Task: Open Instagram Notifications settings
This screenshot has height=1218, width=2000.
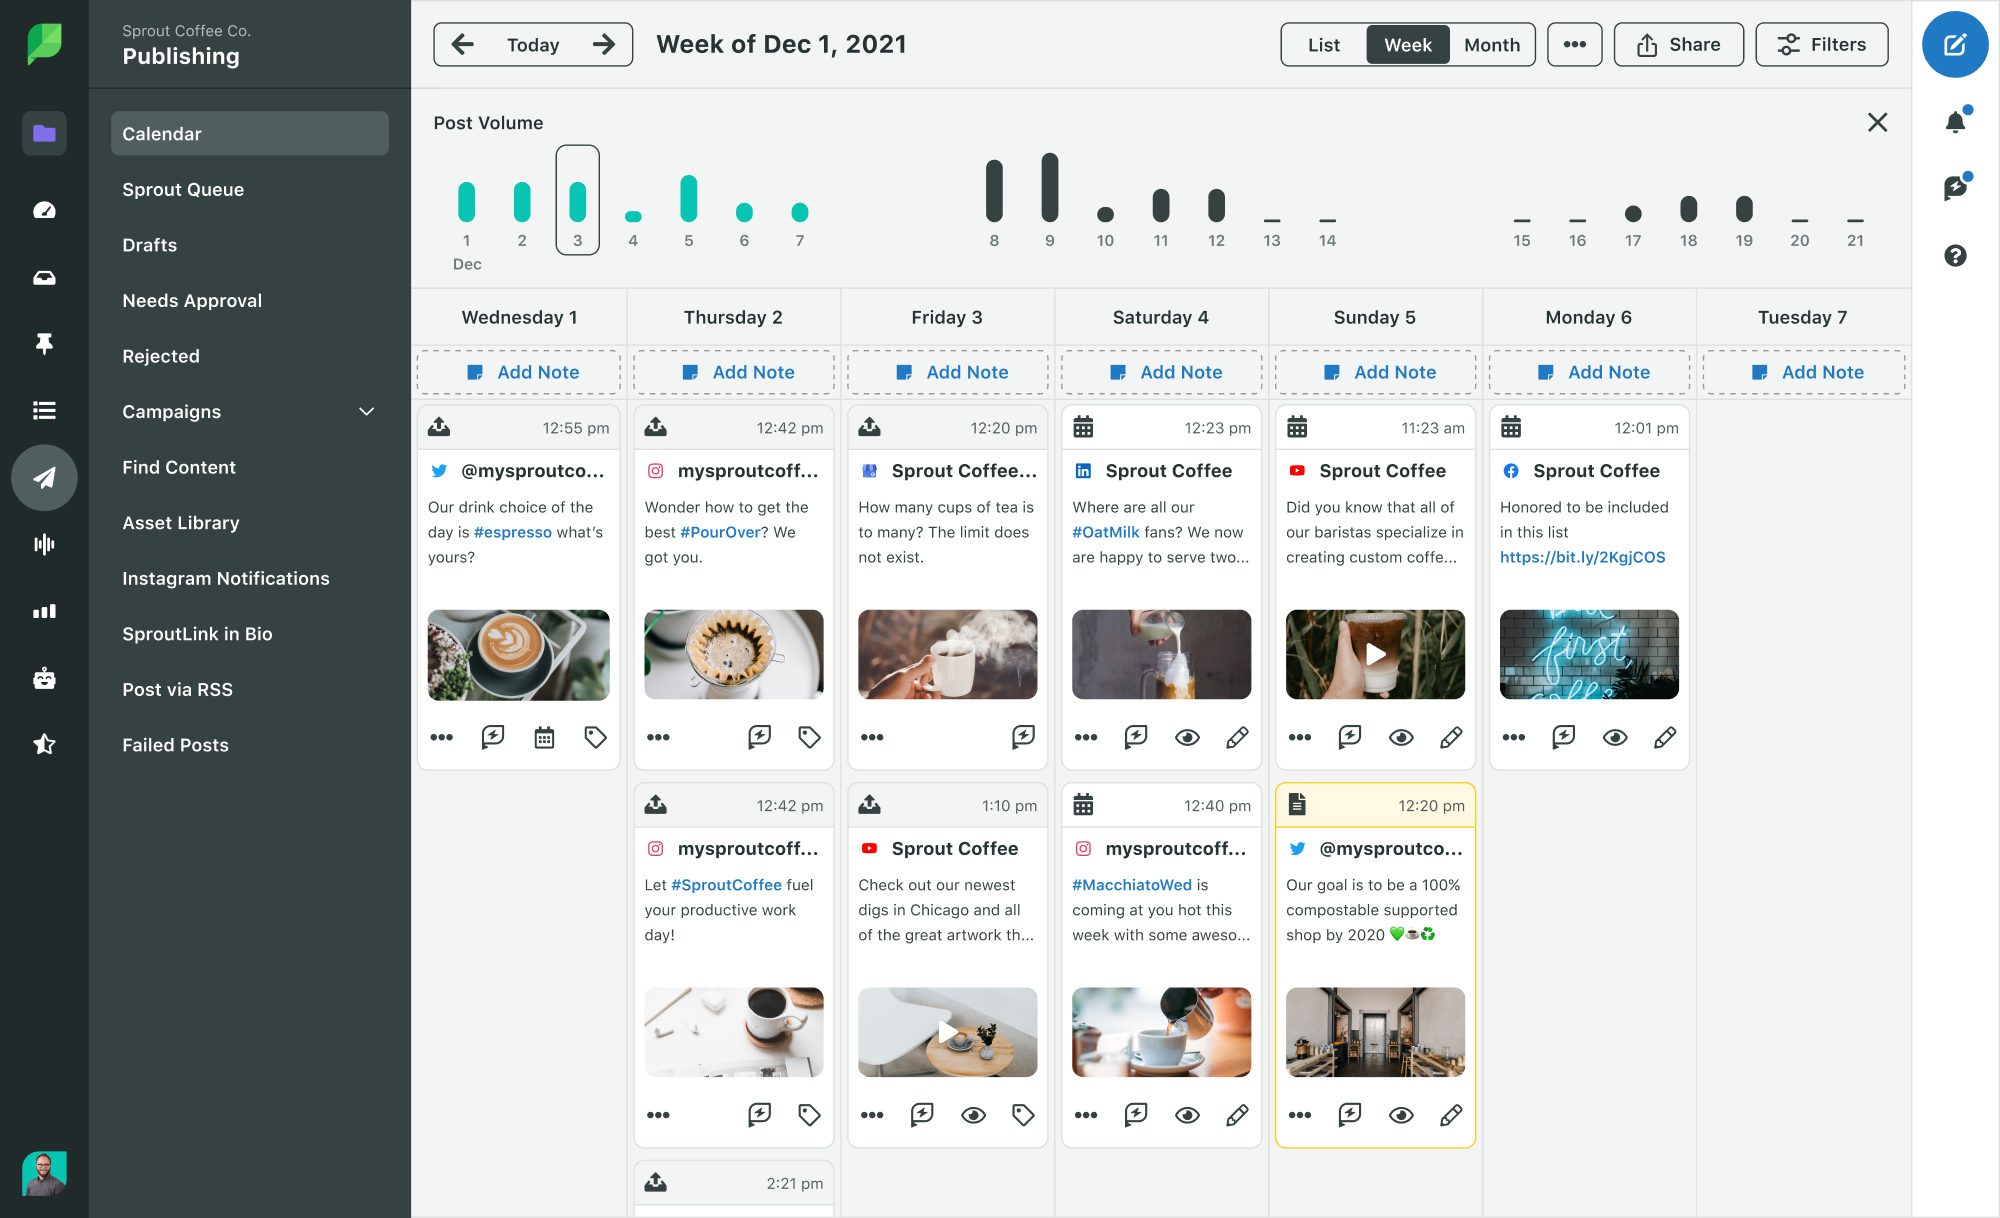Action: 224,578
